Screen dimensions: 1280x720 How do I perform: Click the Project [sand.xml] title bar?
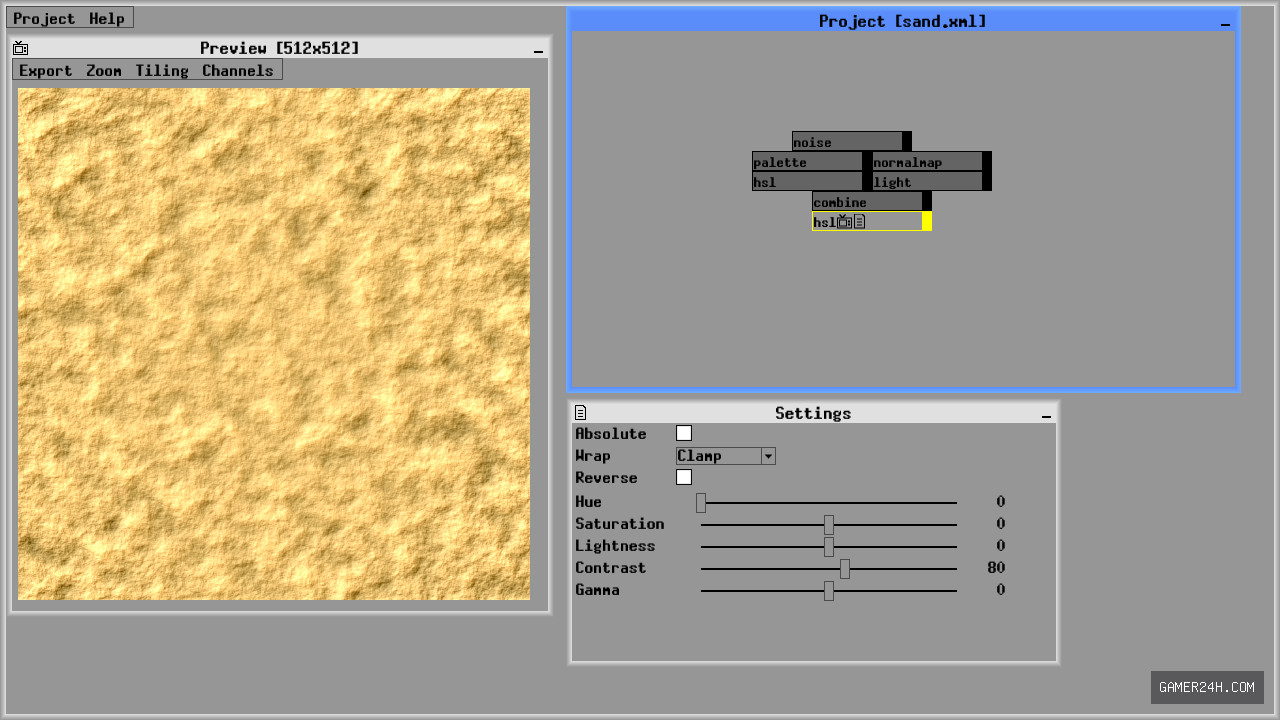click(903, 21)
